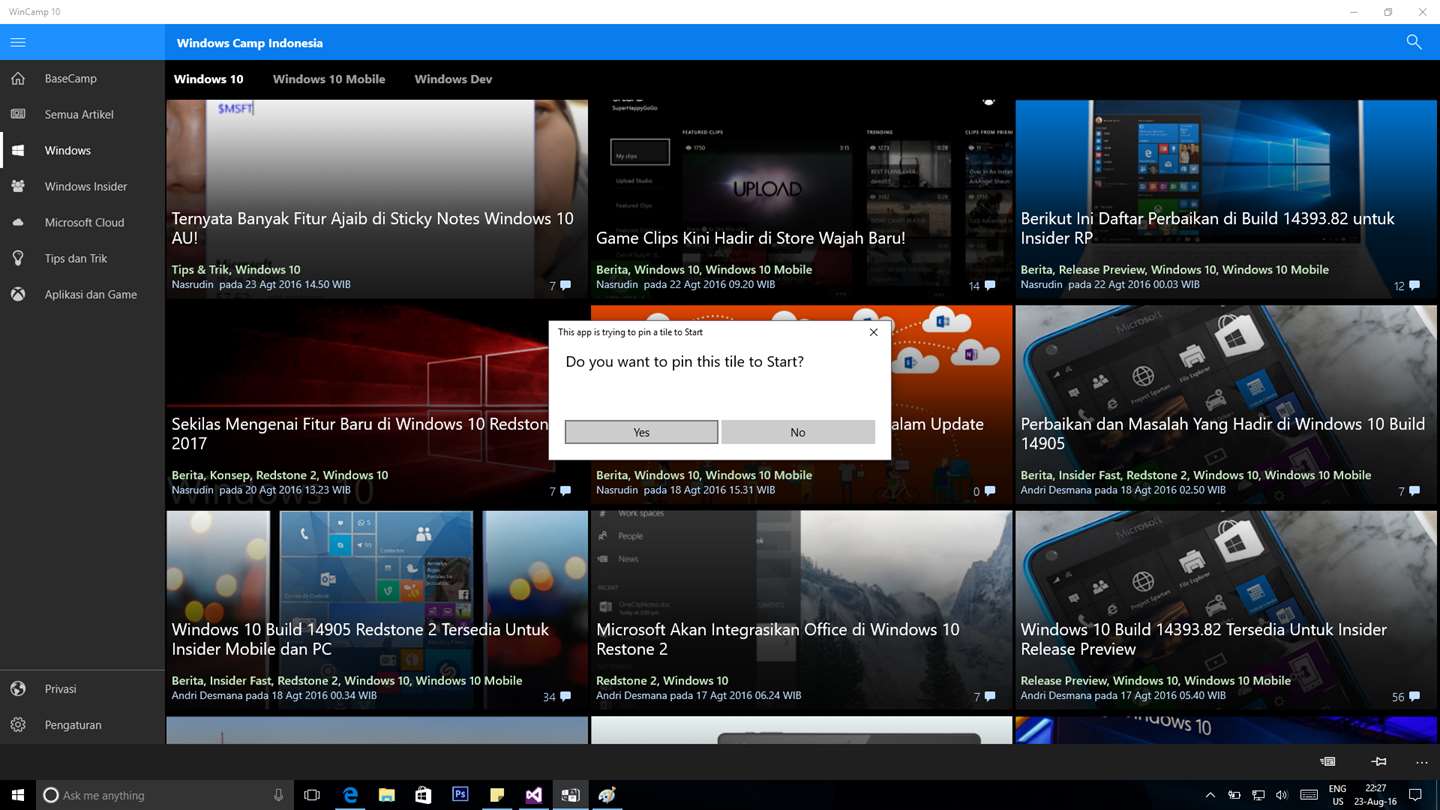Click the Tips dan Trik lightbulb icon
Viewport: 1440px width, 810px height.
[x=18, y=258]
